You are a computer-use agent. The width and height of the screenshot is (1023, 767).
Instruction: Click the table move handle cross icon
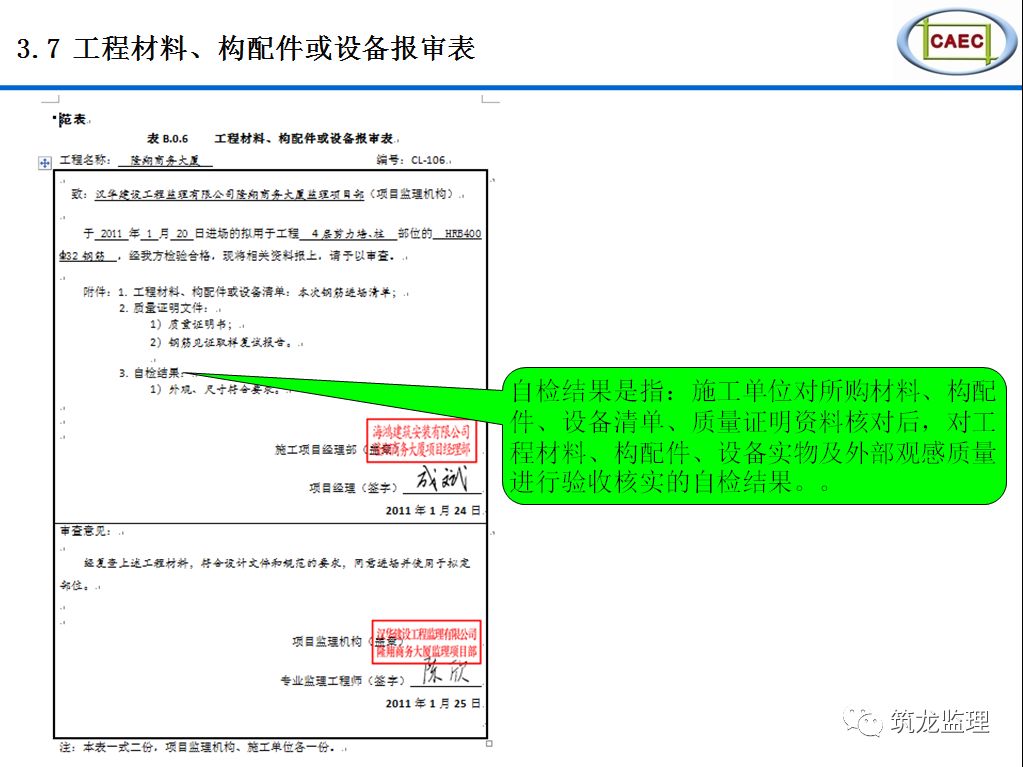(44, 162)
